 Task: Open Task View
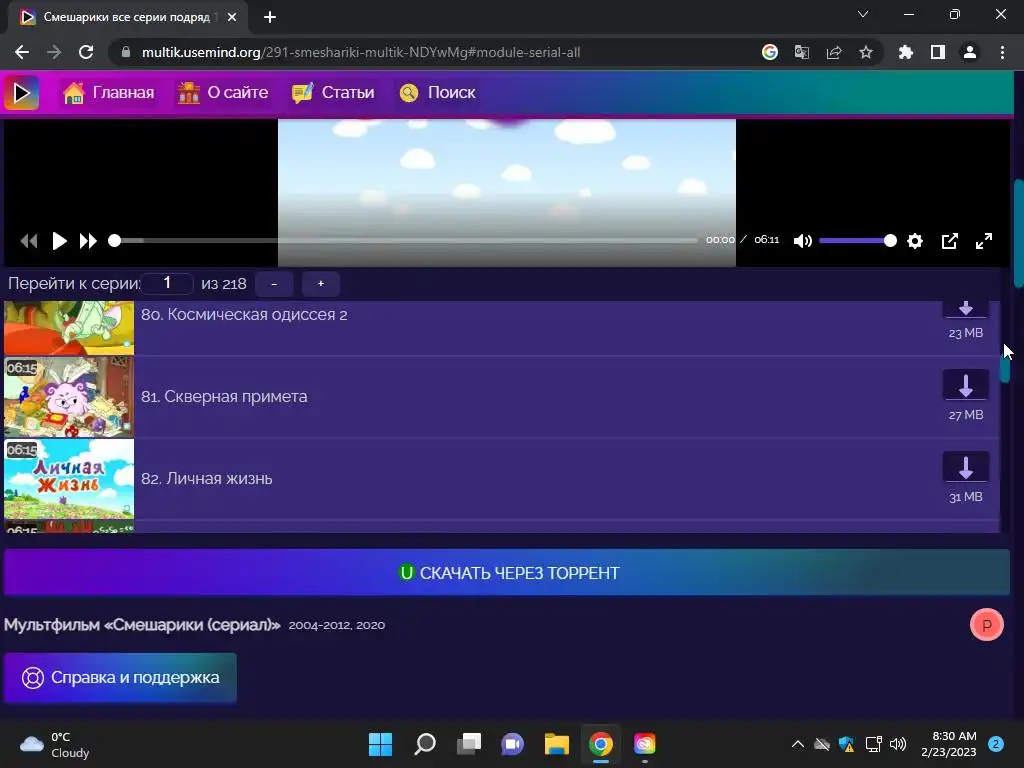[469, 744]
